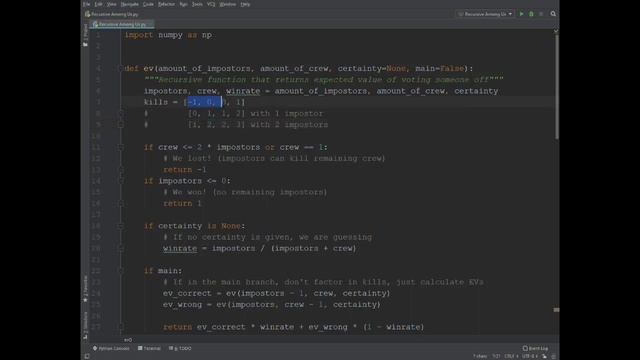Image resolution: width=640 pixels, height=360 pixels.
Task: Click the inspection status chevron at editor top right
Action: point(556,31)
